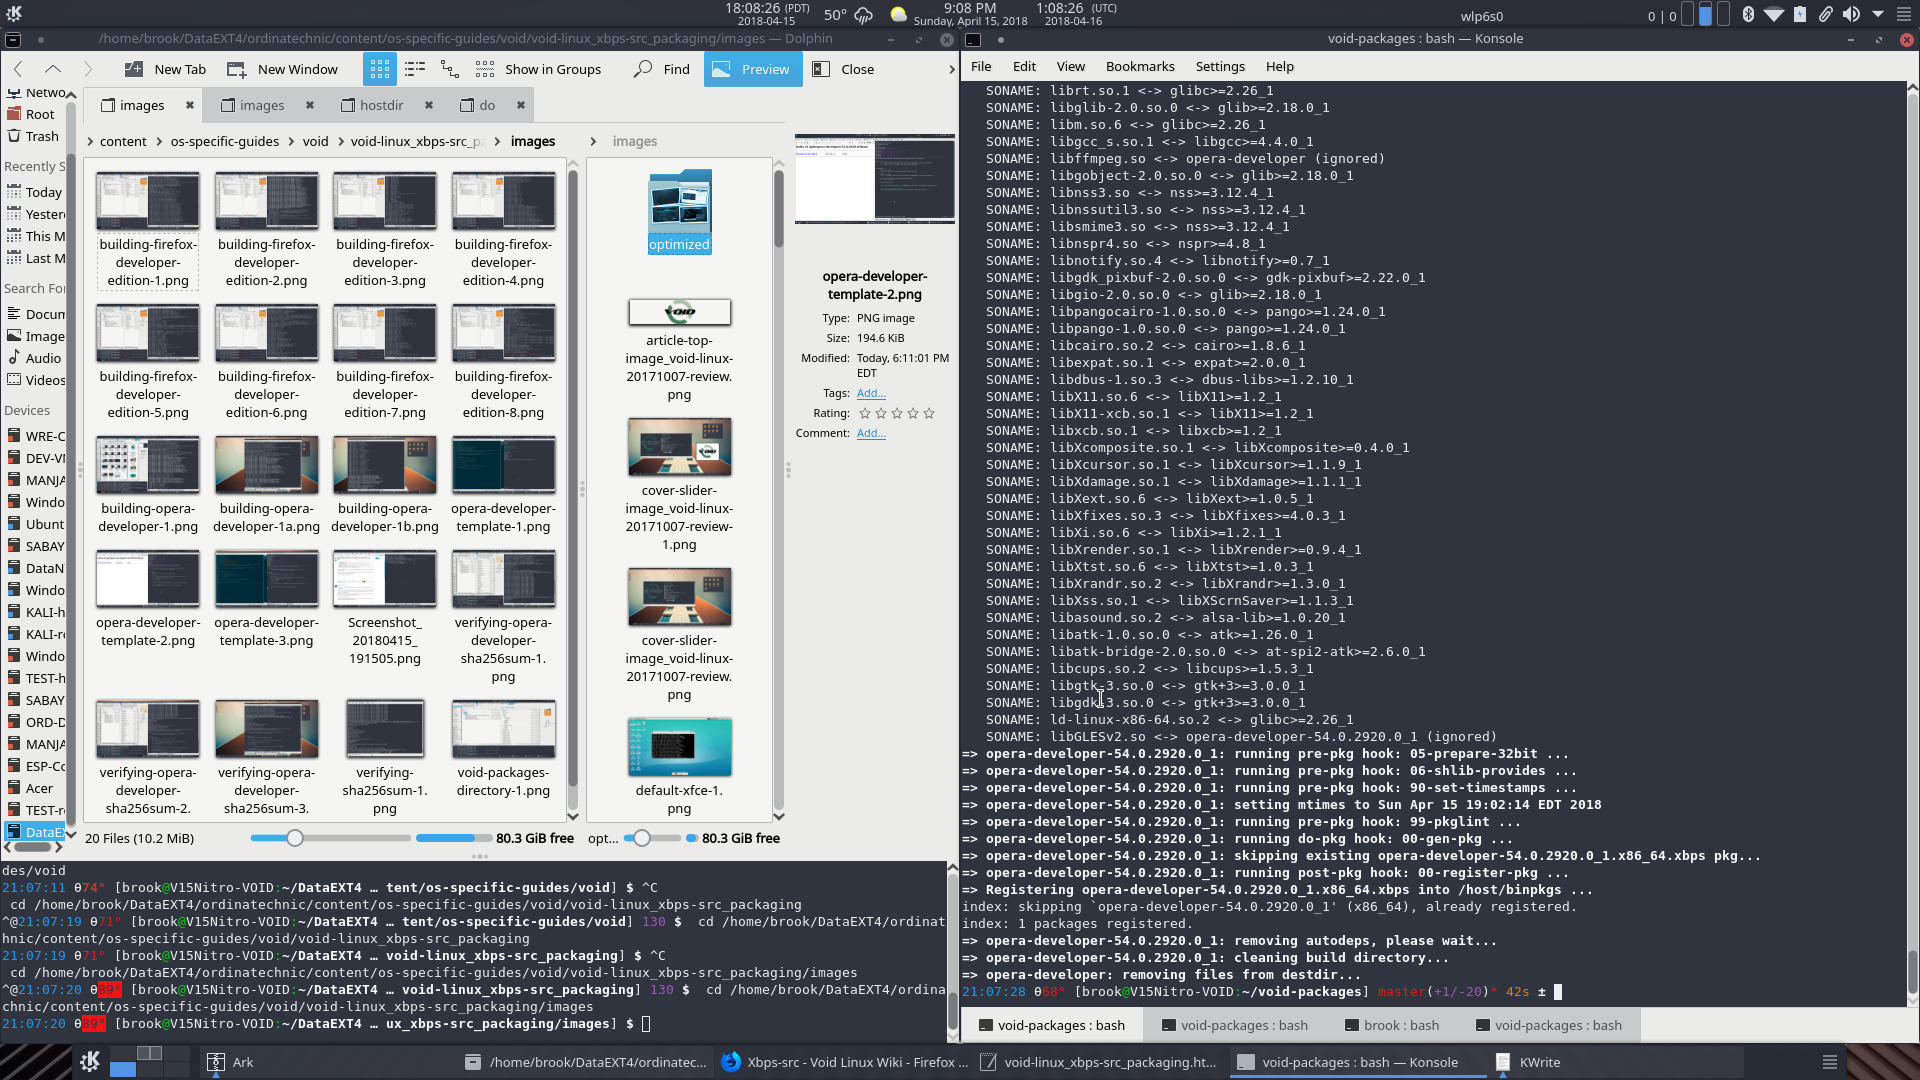Switch to Icons view mode
Screen dimensions: 1920x1080
coord(379,69)
